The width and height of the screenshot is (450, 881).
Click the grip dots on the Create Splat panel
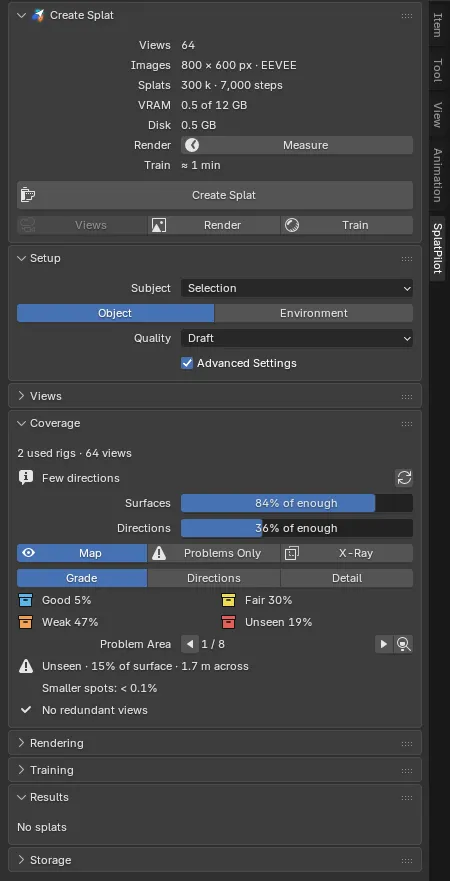[x=407, y=16]
